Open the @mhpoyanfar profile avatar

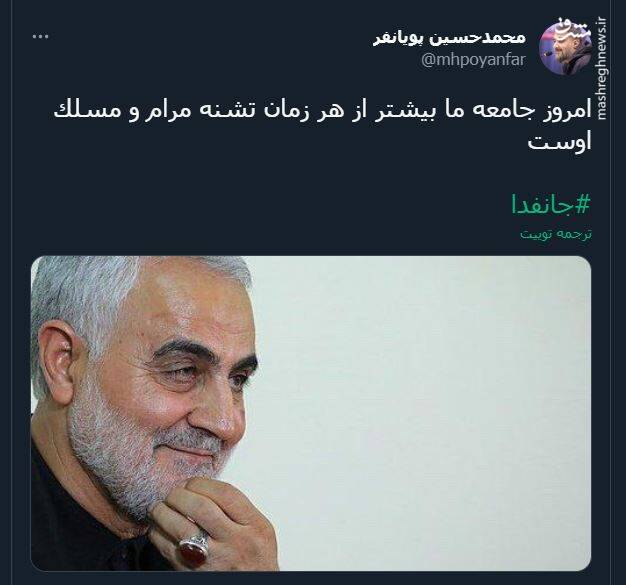point(565,48)
